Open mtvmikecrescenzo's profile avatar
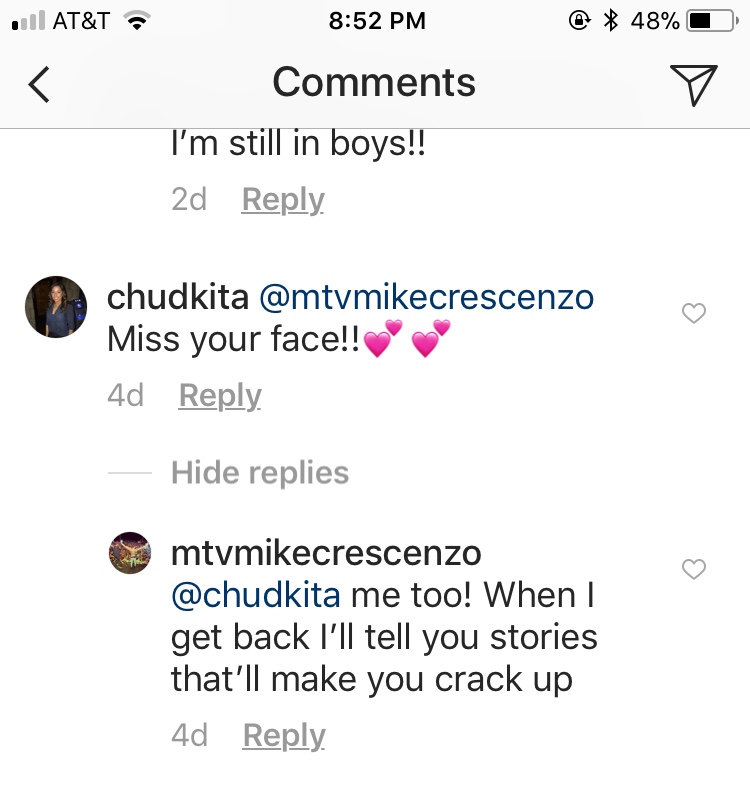750x800 pixels. (x=130, y=553)
